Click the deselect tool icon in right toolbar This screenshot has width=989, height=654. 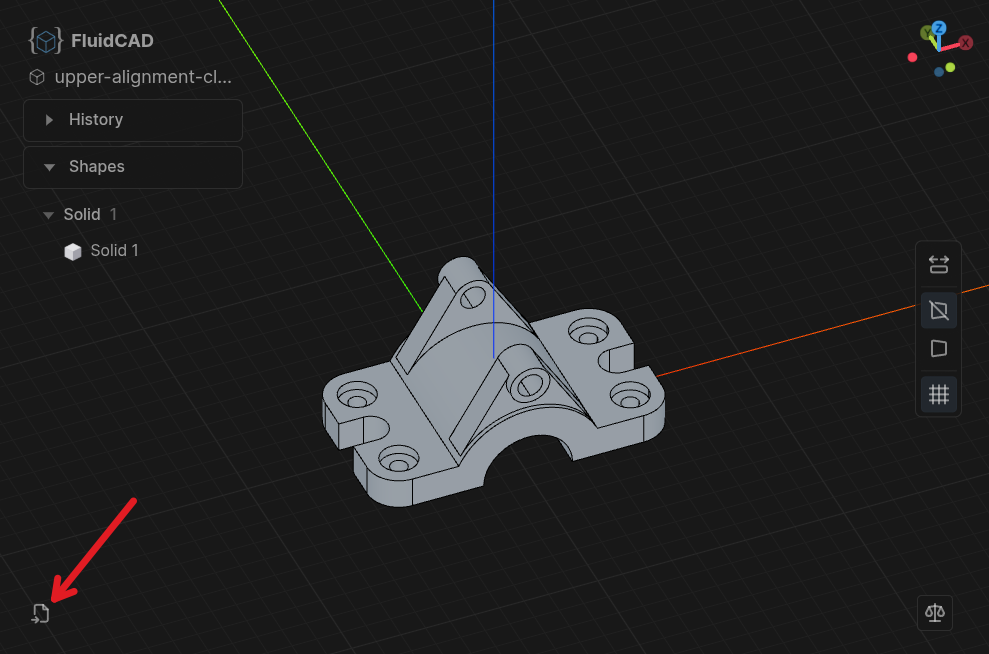tap(938, 309)
